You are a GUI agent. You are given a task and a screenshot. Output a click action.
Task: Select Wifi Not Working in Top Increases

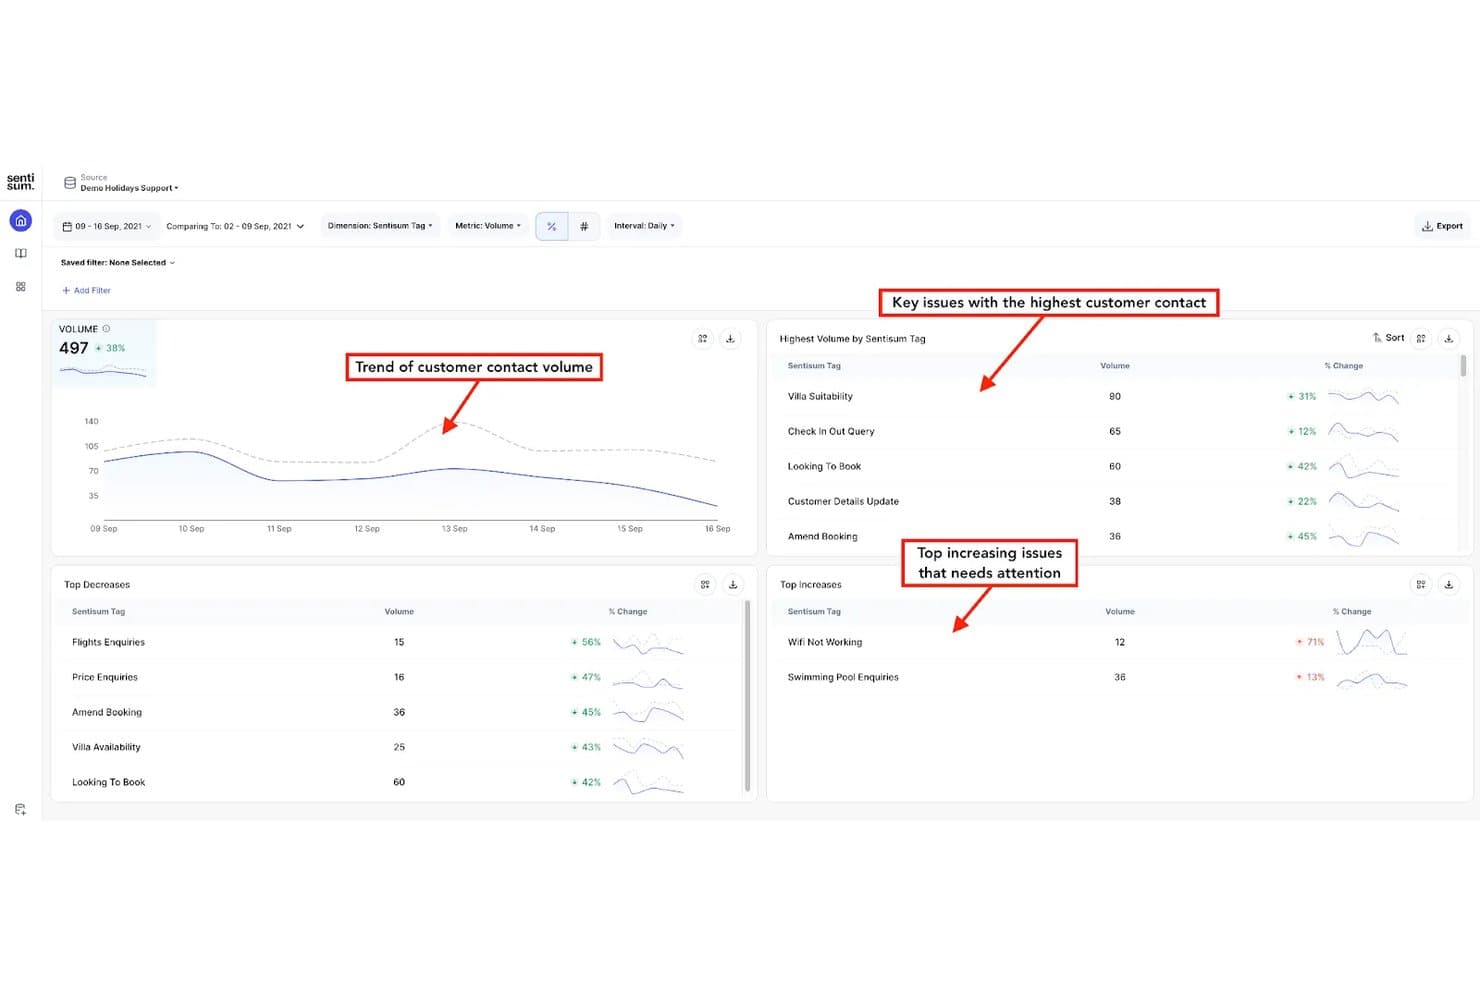point(1120,642)
